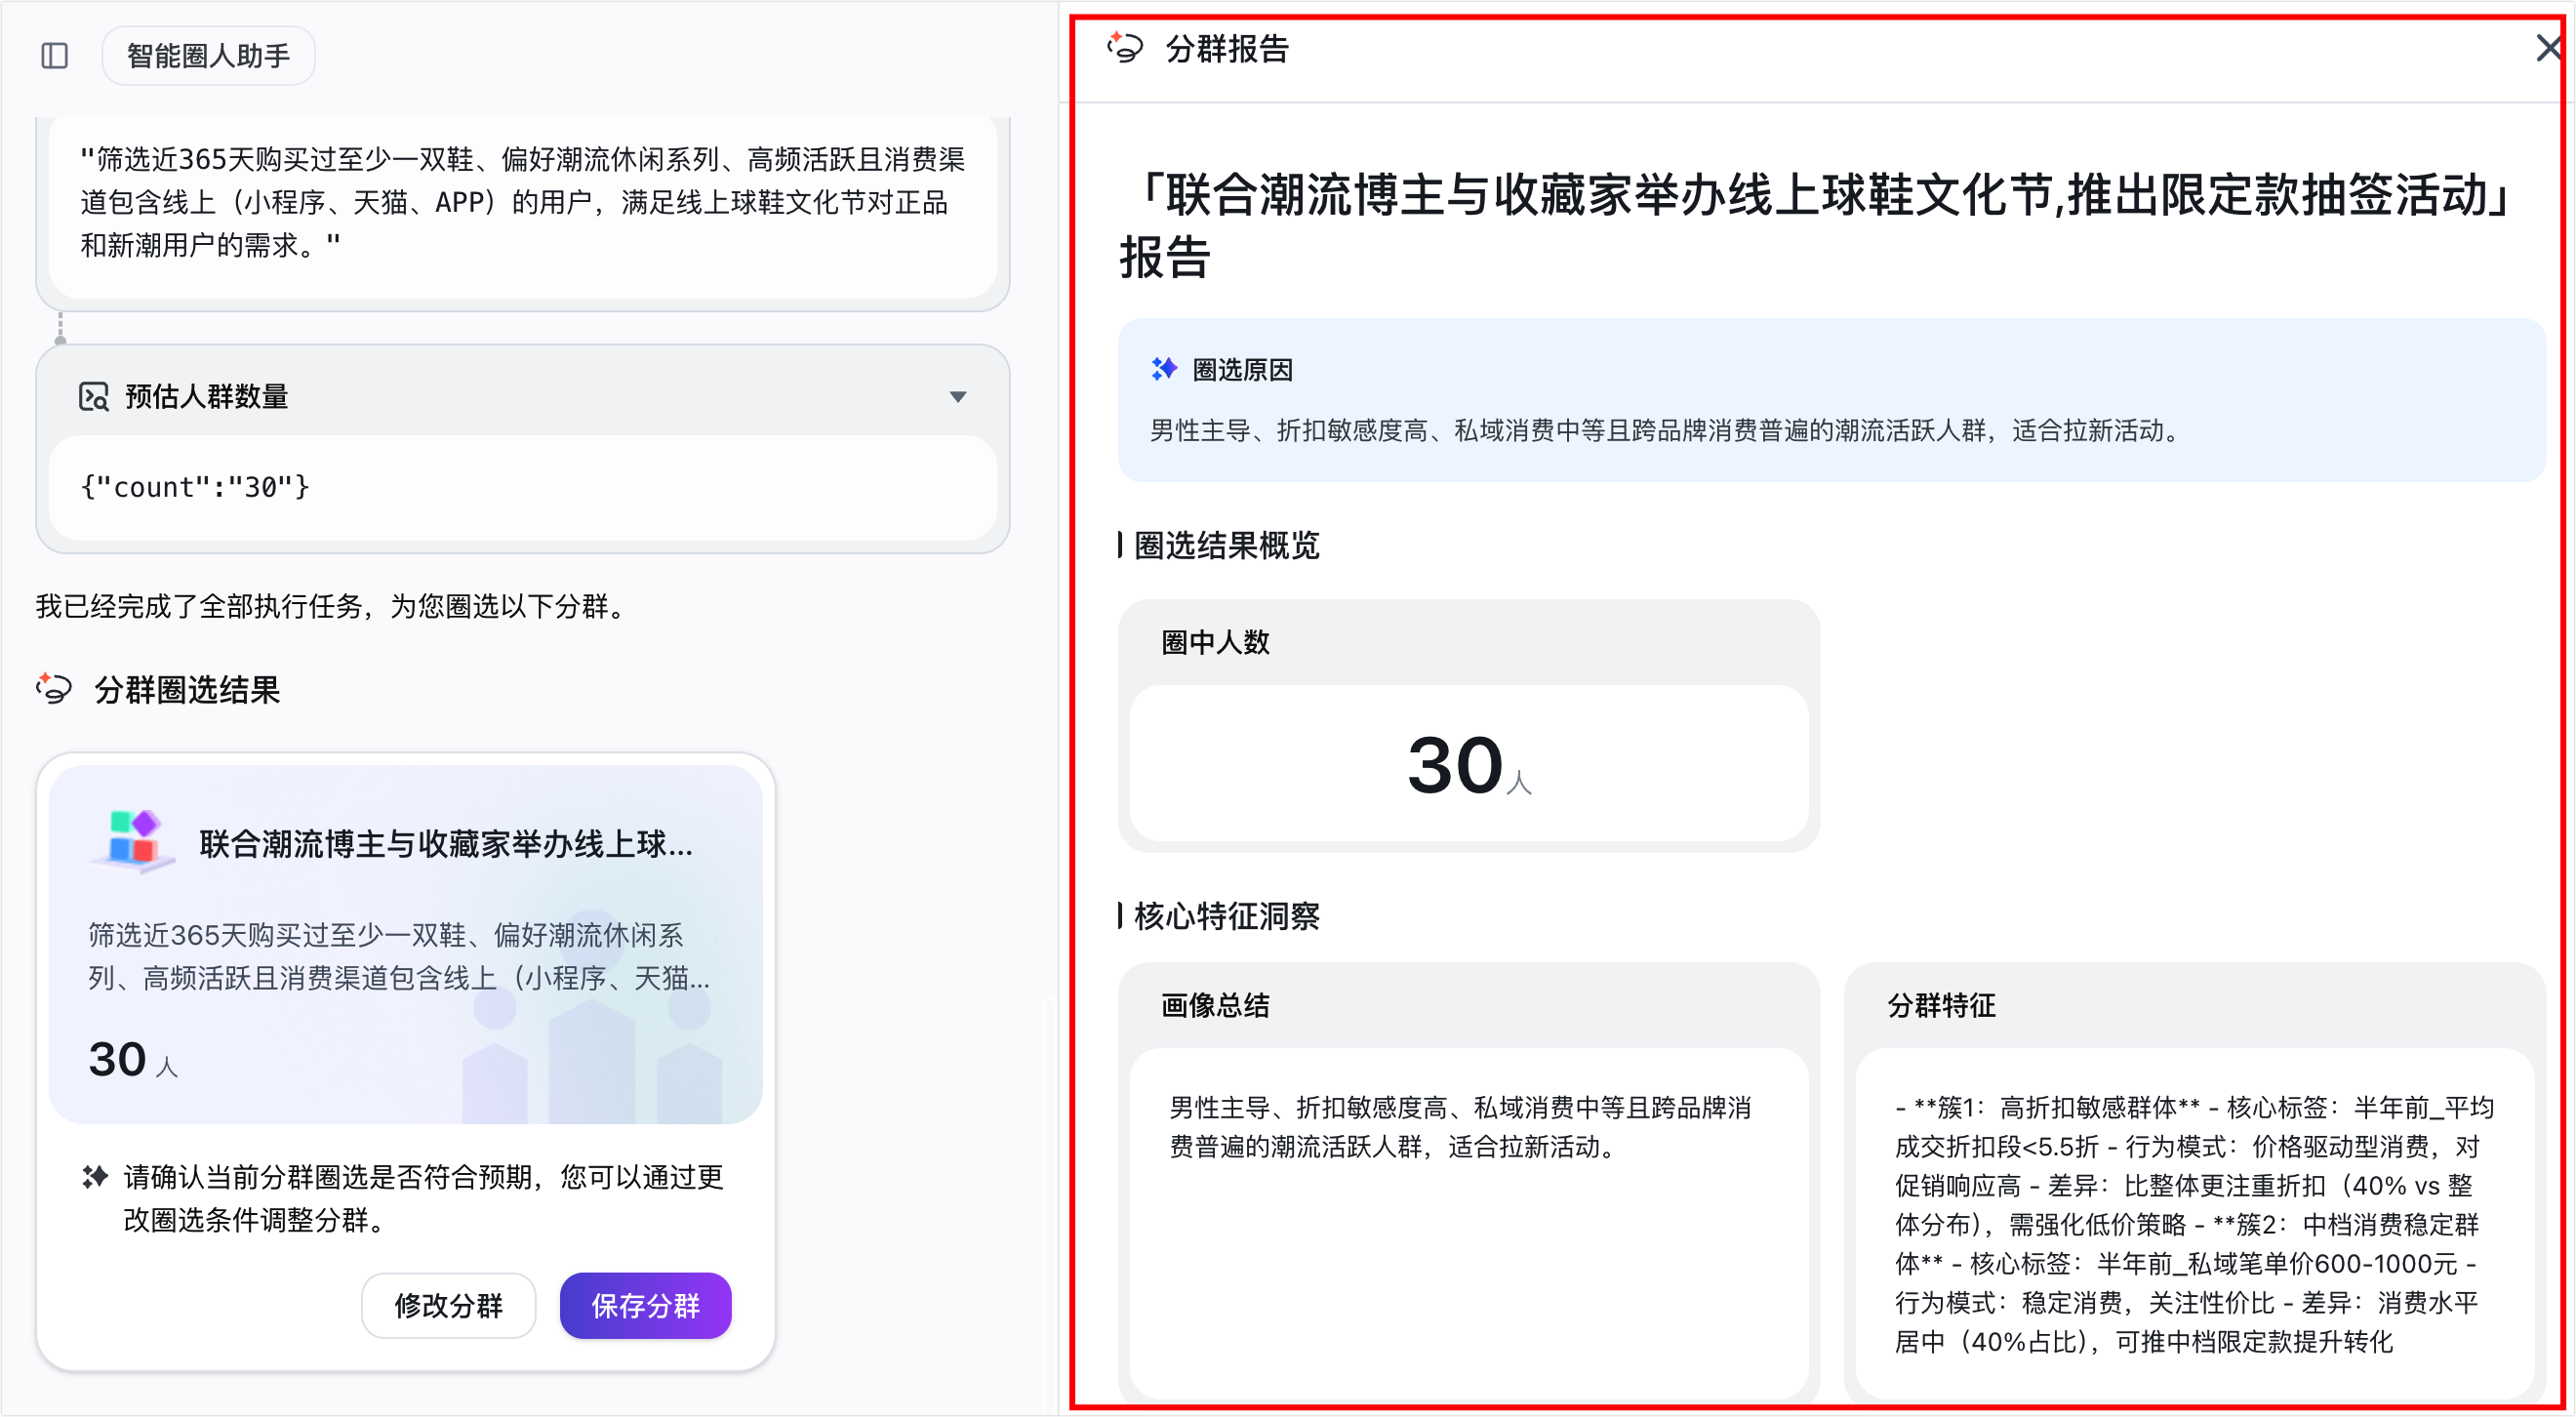Image resolution: width=2576 pixels, height=1417 pixels.
Task: Click the quoted 筛选近365天 condition text box
Action: pos(523,203)
